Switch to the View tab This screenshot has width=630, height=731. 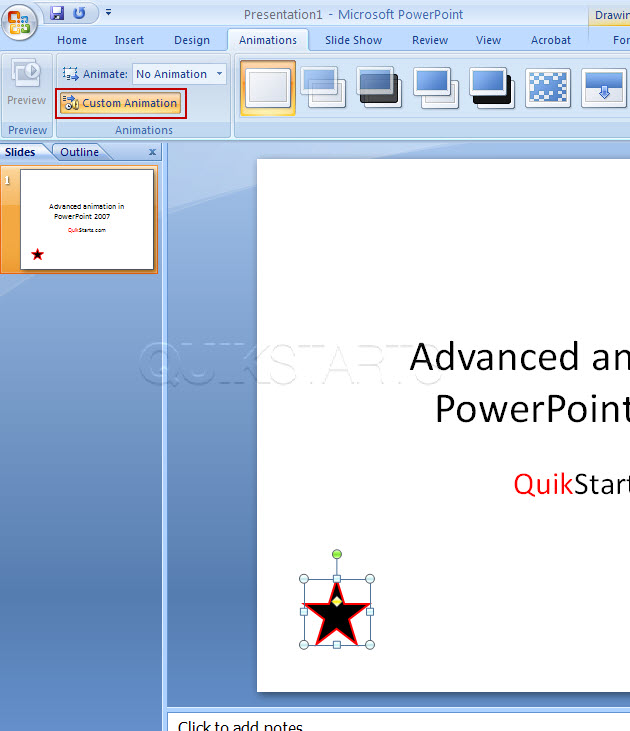pos(488,40)
